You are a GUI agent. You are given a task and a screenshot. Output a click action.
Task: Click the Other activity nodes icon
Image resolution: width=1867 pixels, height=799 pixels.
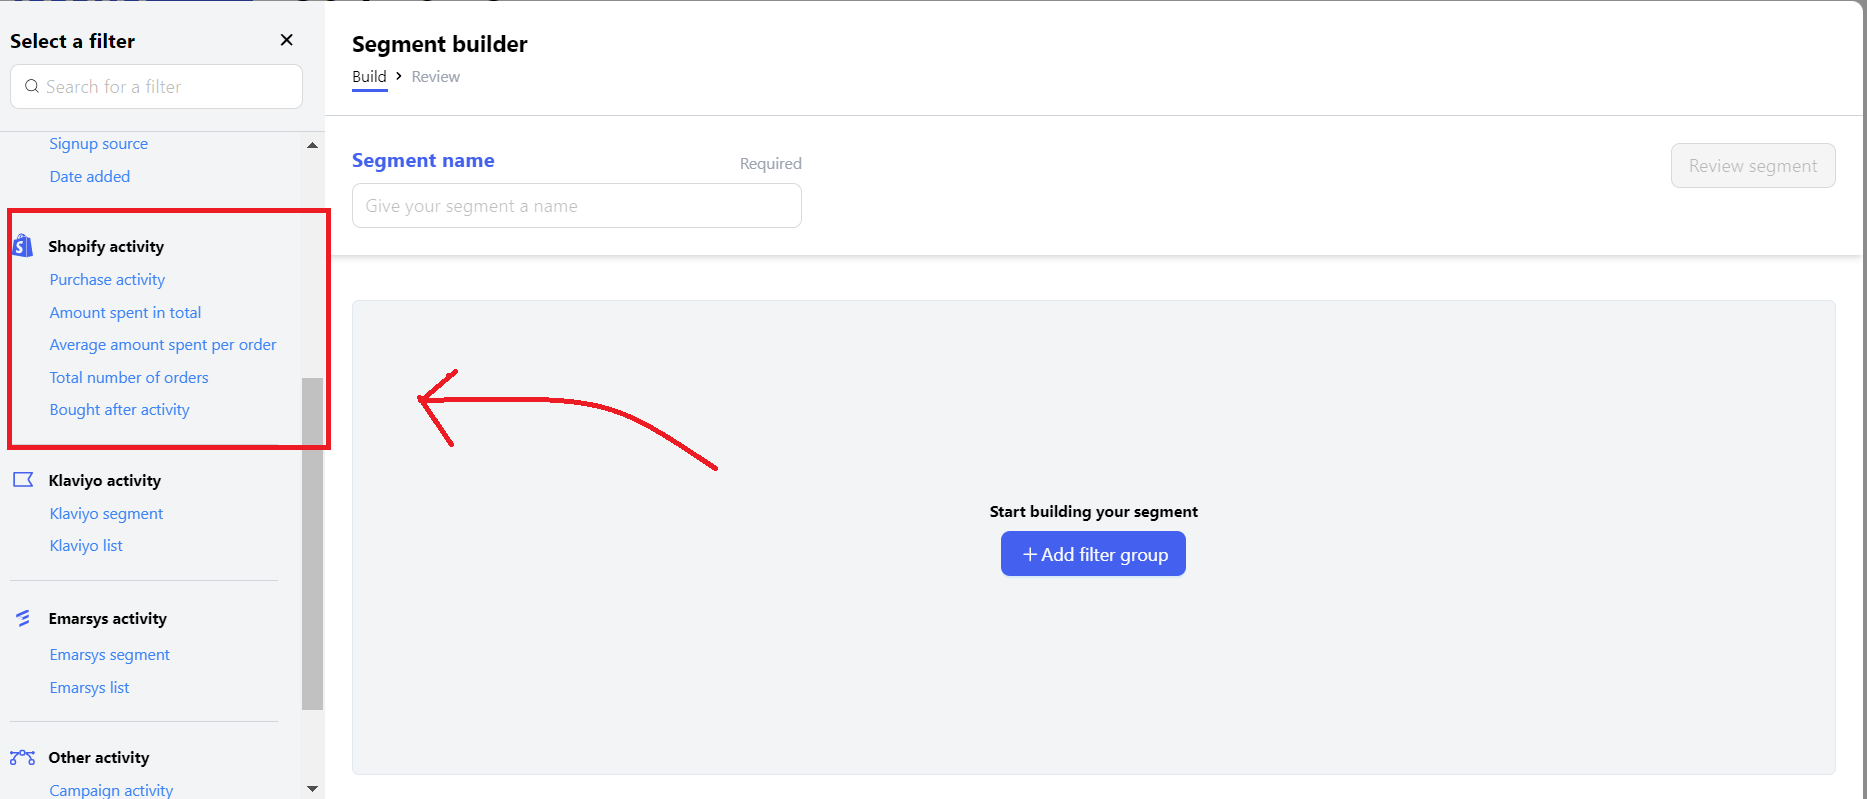click(x=23, y=758)
